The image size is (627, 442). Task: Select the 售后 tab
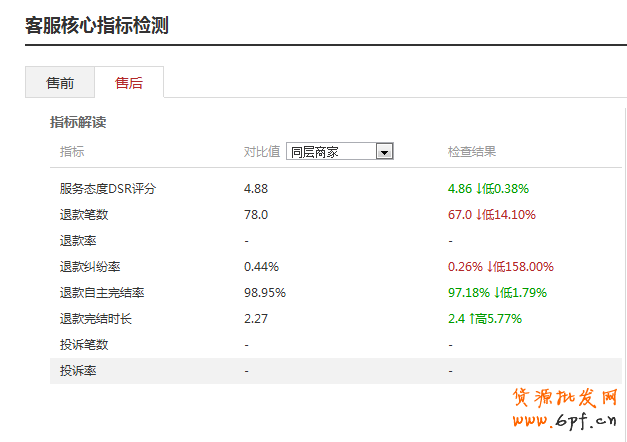[129, 83]
